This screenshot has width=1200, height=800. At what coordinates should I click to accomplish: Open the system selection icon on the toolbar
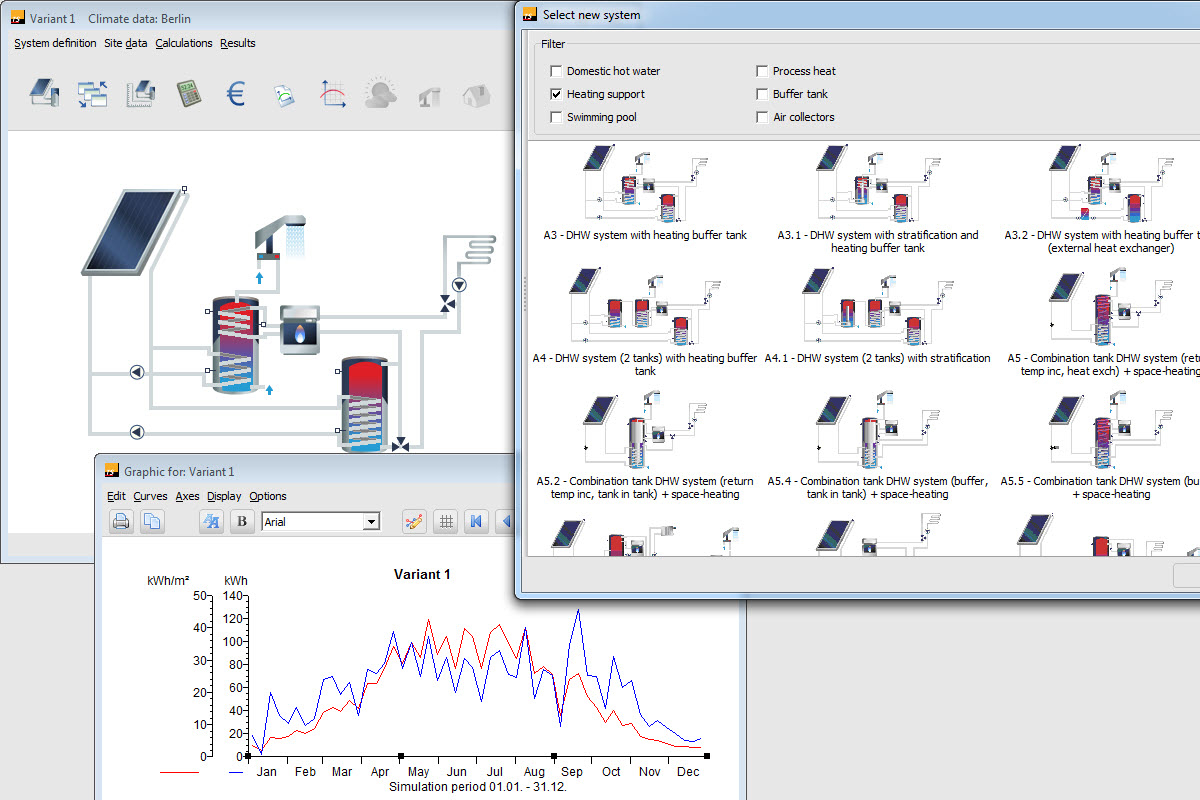(x=44, y=94)
